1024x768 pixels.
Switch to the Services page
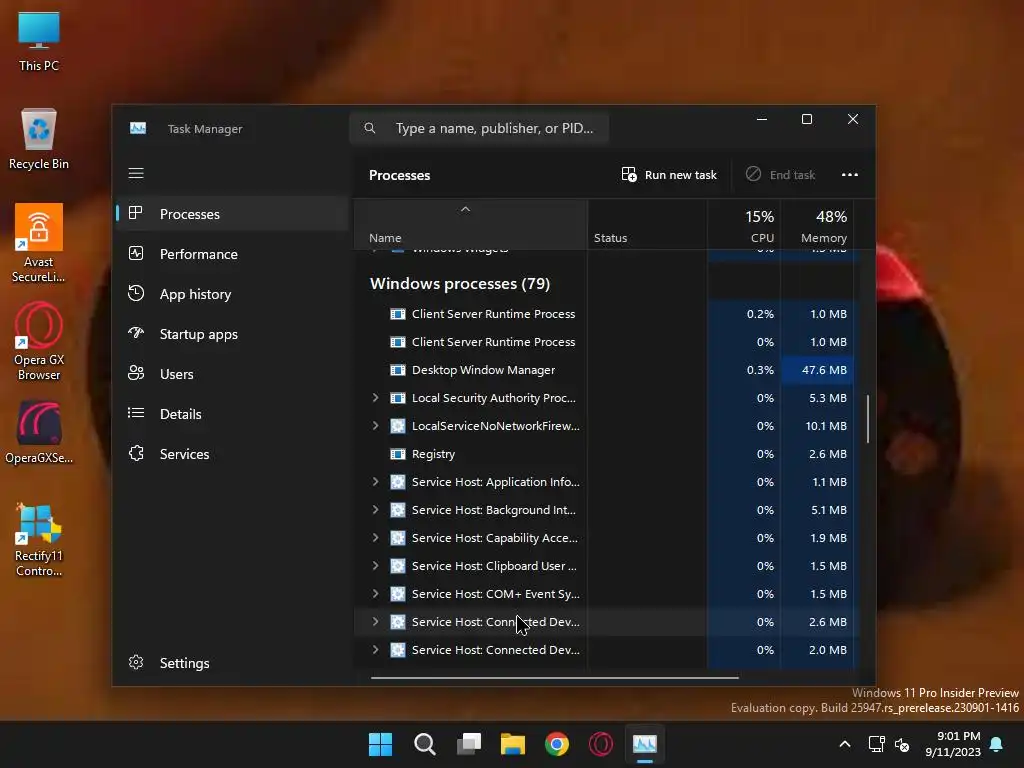click(232, 454)
